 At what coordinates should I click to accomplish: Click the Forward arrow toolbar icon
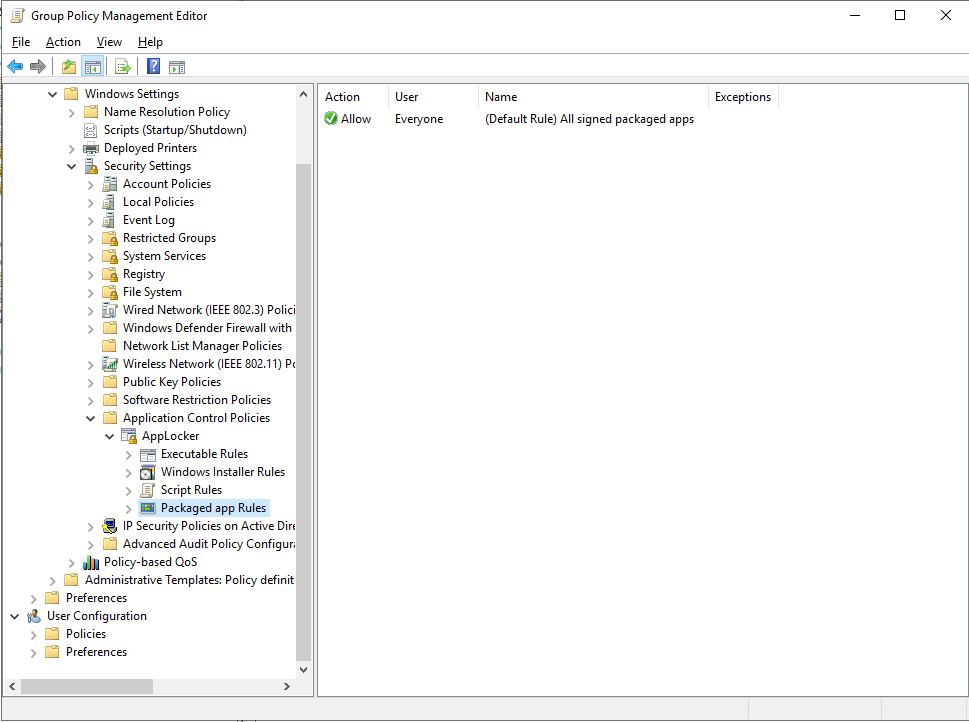pos(38,66)
